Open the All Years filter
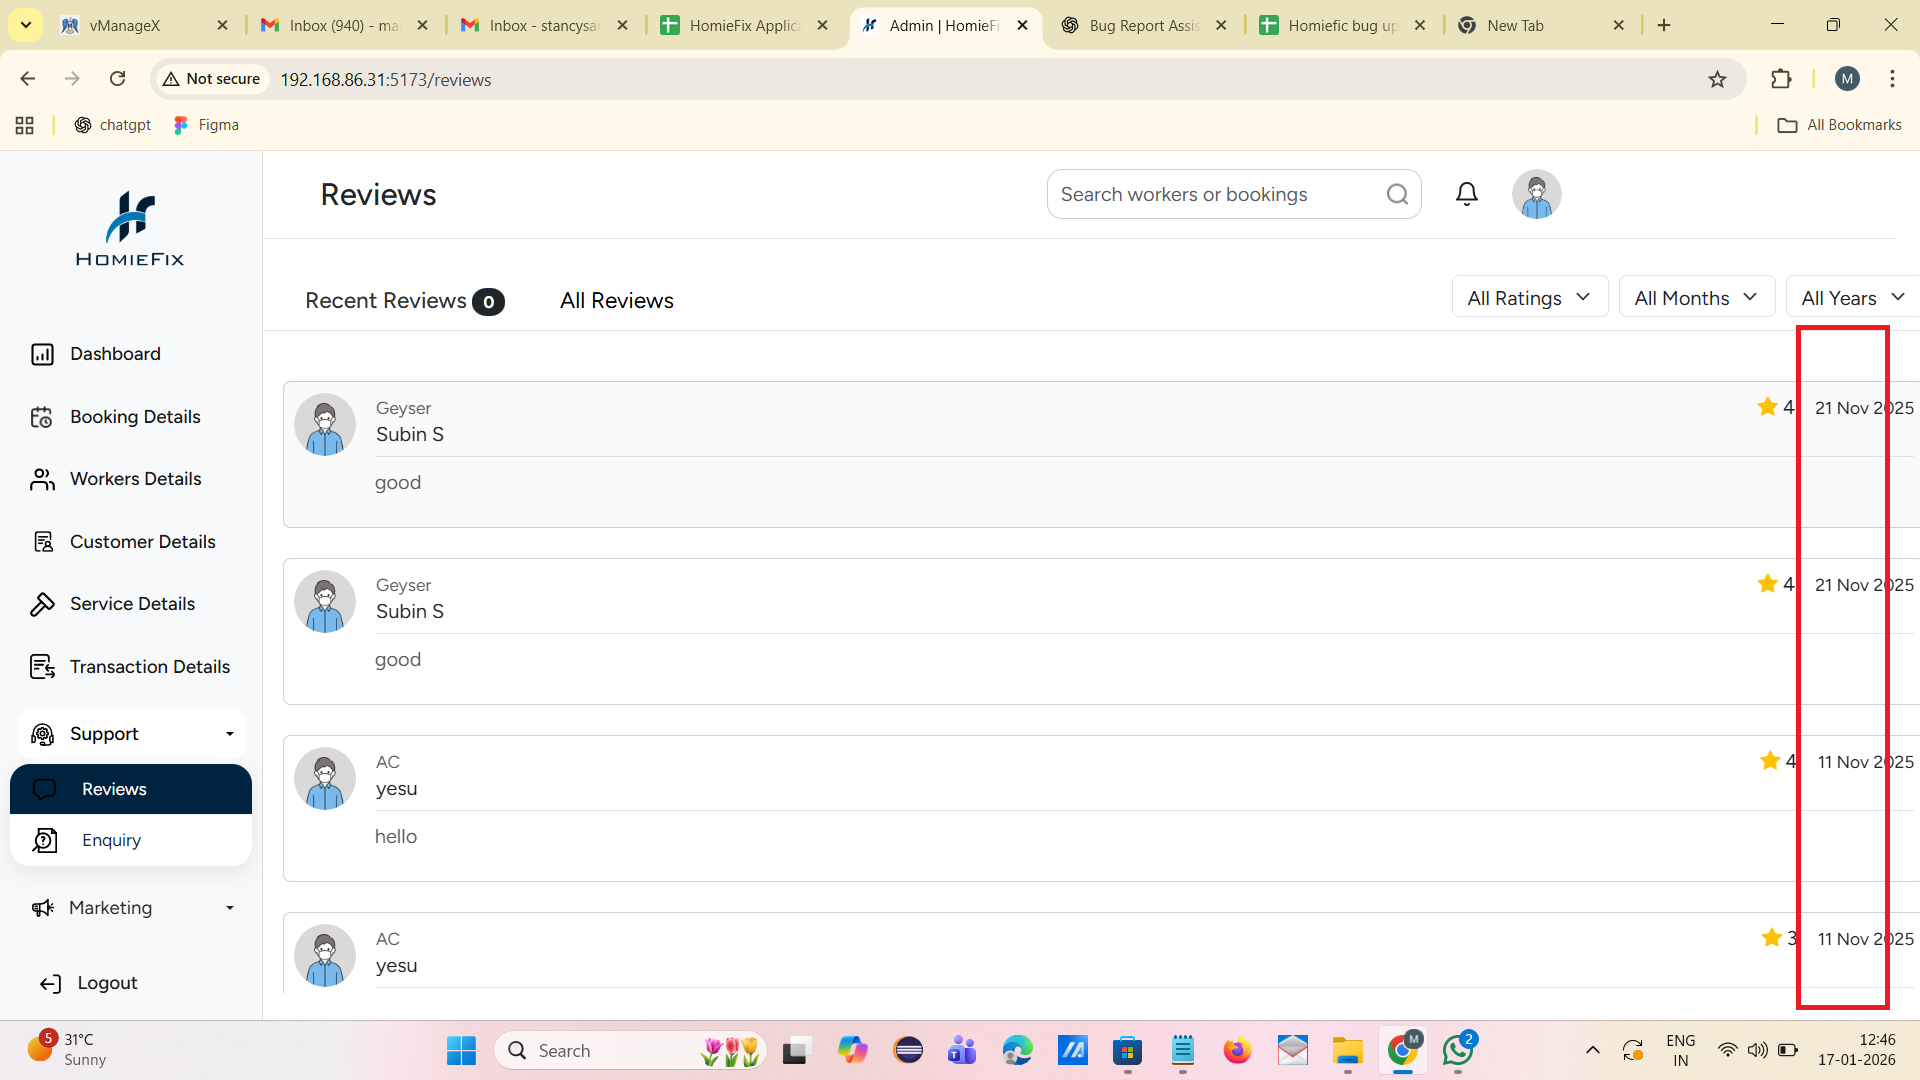Viewport: 1920px width, 1080px height. pyautogui.click(x=1852, y=298)
